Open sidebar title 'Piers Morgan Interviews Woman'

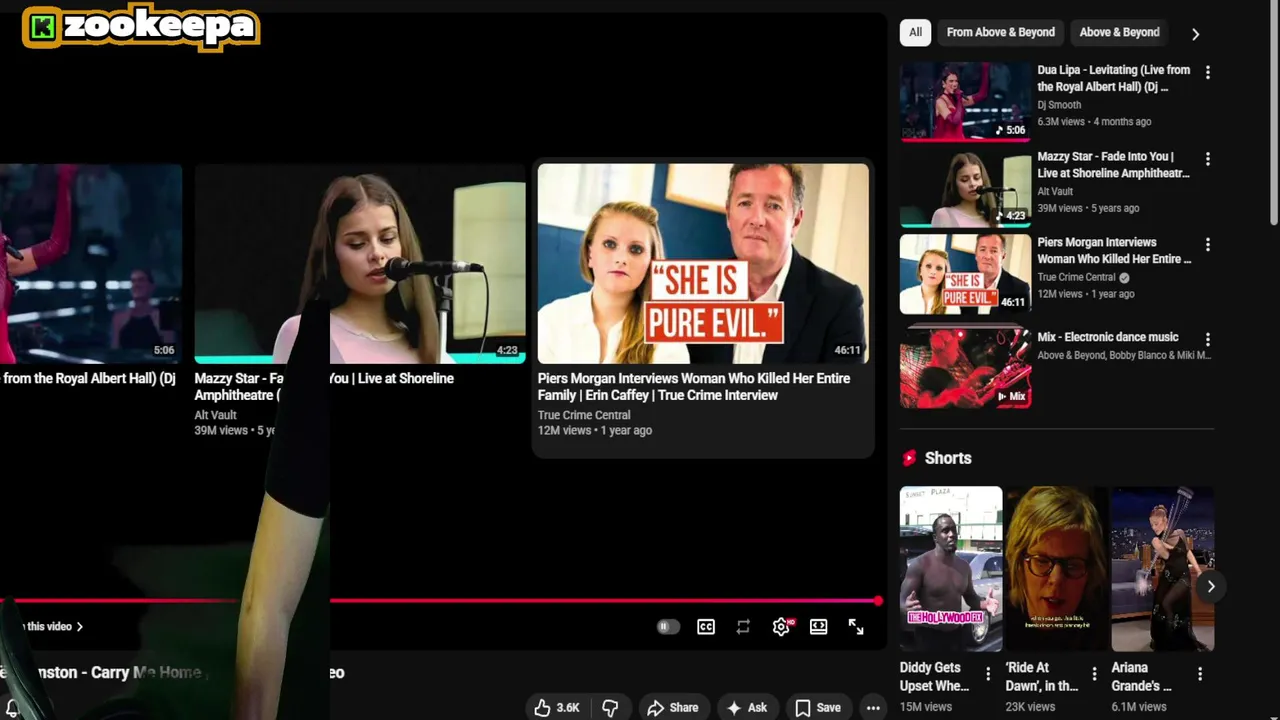click(x=1114, y=250)
